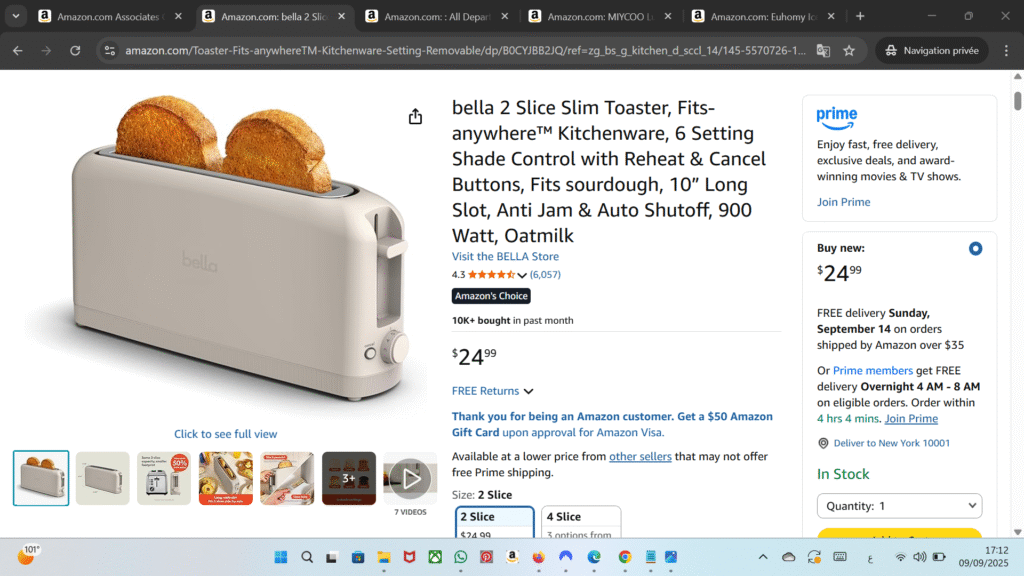Select the Buy new radio button

pos(975,249)
